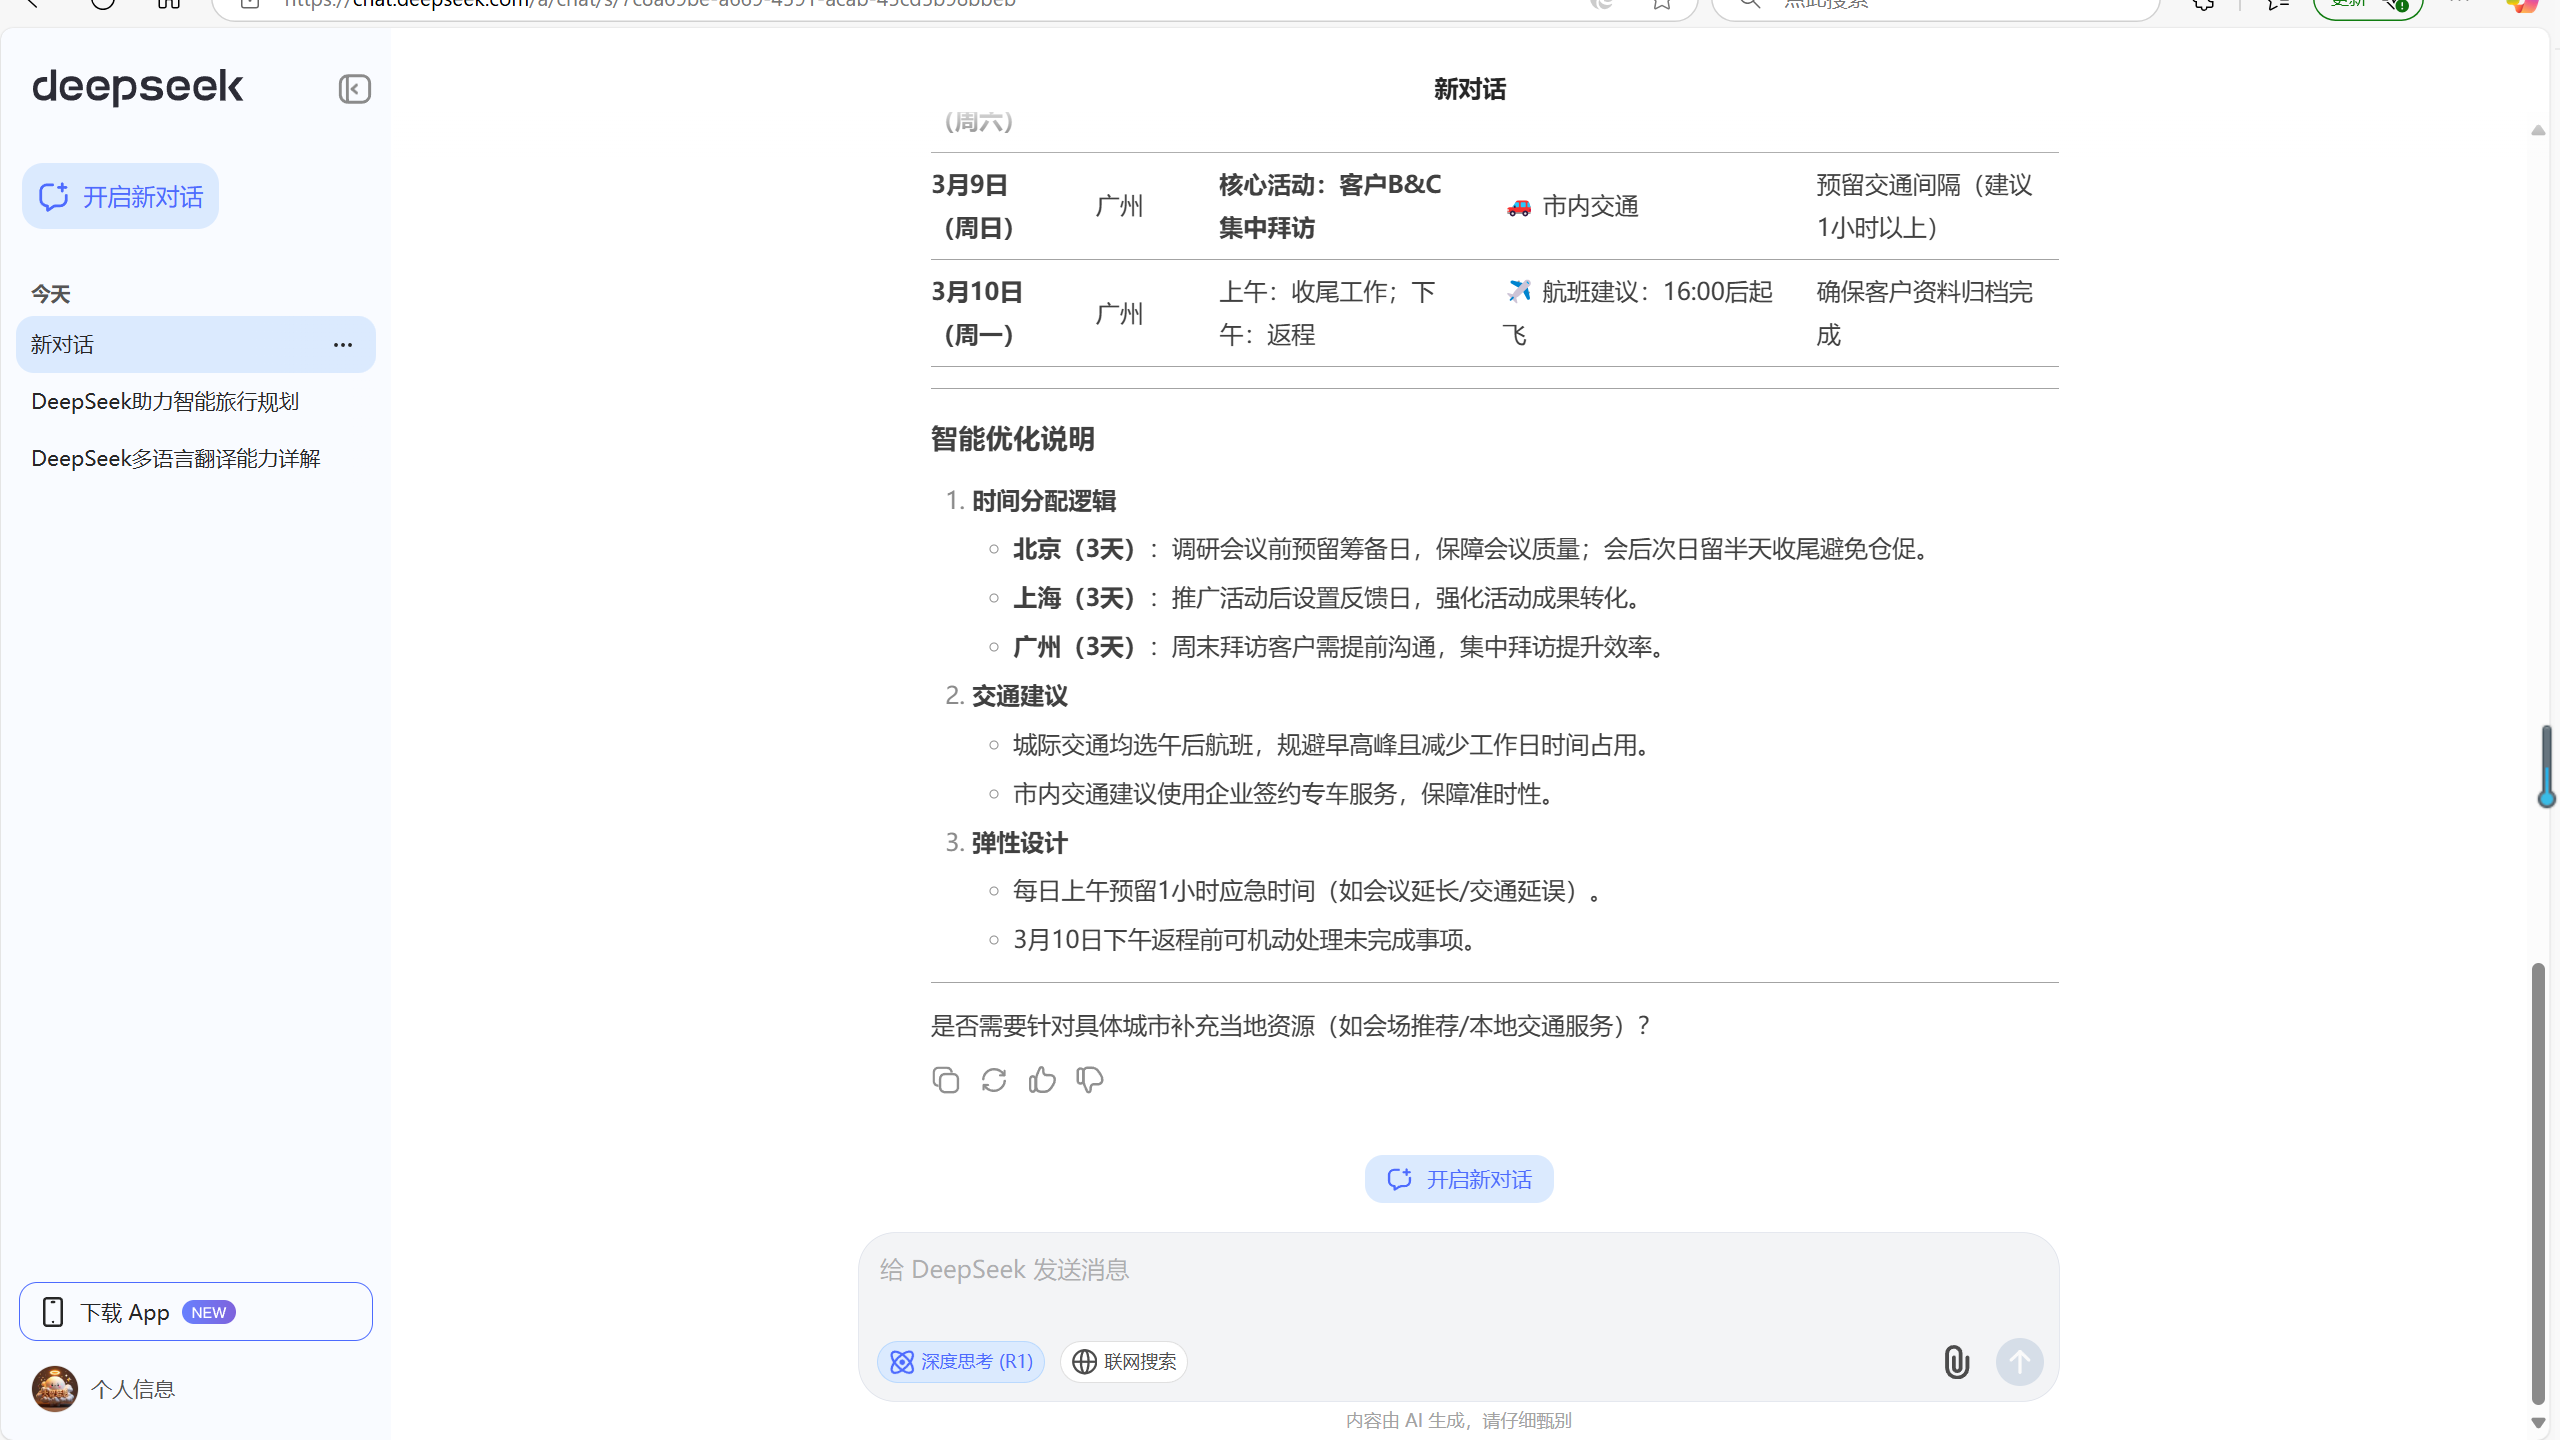This screenshot has width=2560, height=1440.
Task: Collapse the sidebar with the panel icon
Action: (x=354, y=89)
